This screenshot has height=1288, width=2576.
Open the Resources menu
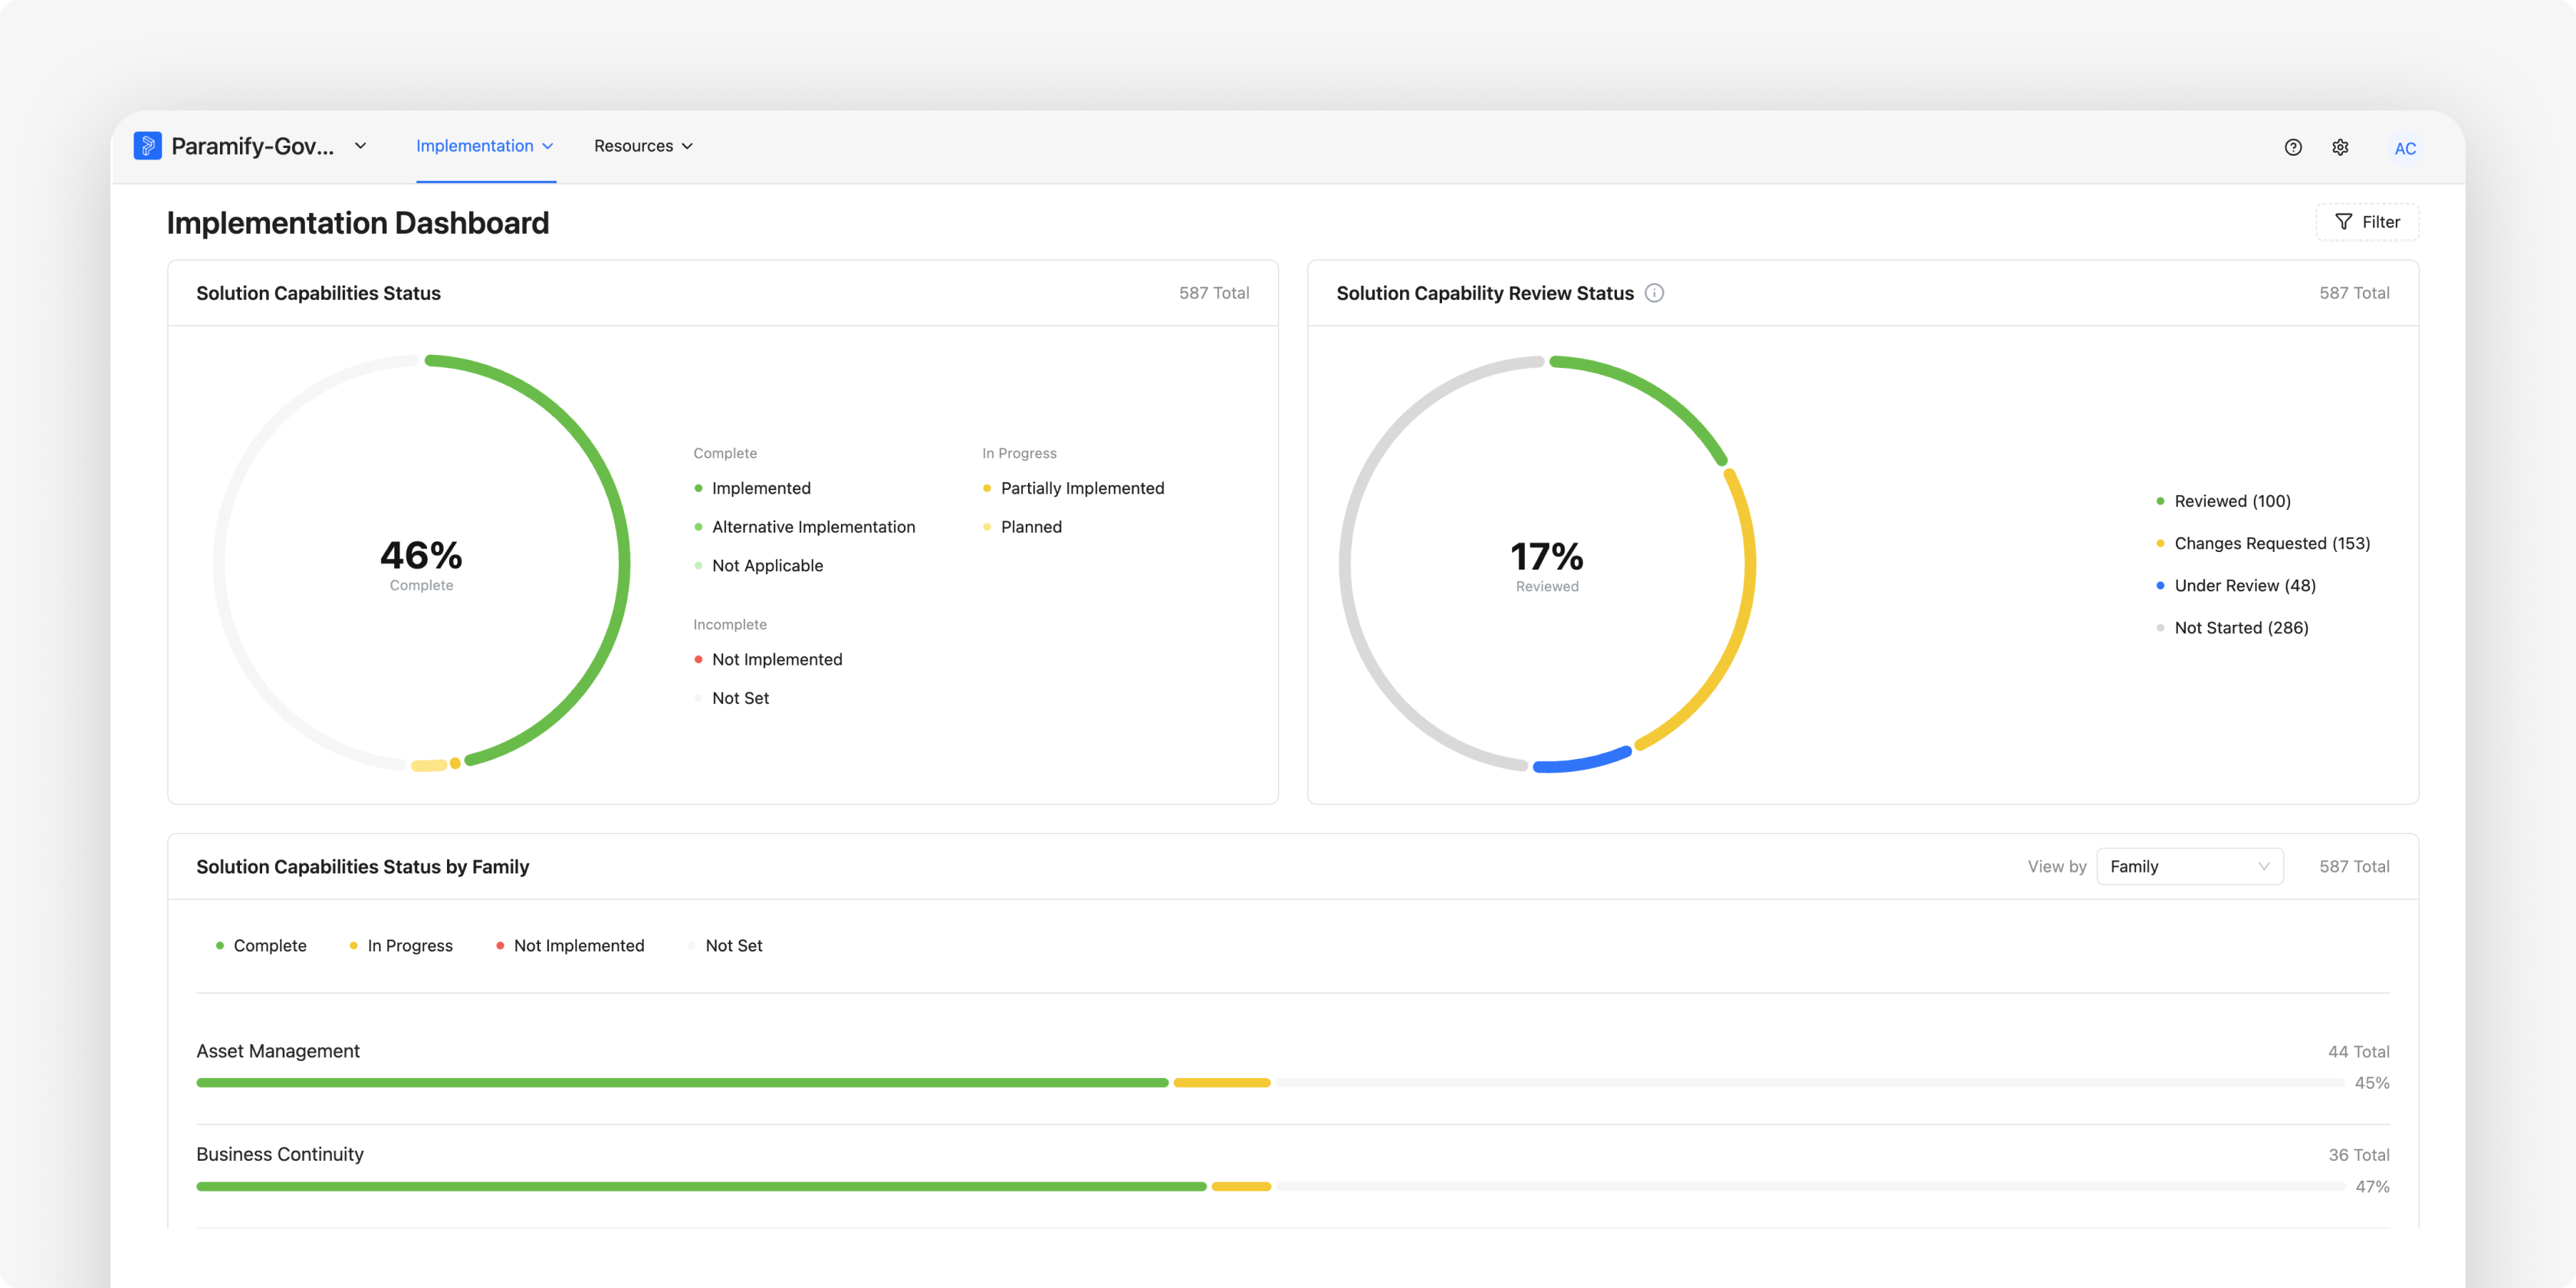[x=643, y=146]
